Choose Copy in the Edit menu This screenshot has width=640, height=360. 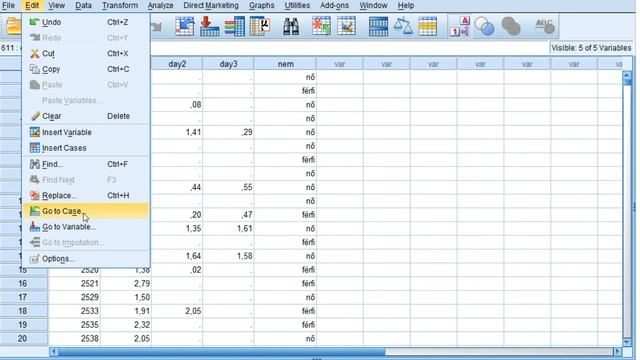[x=86, y=69]
